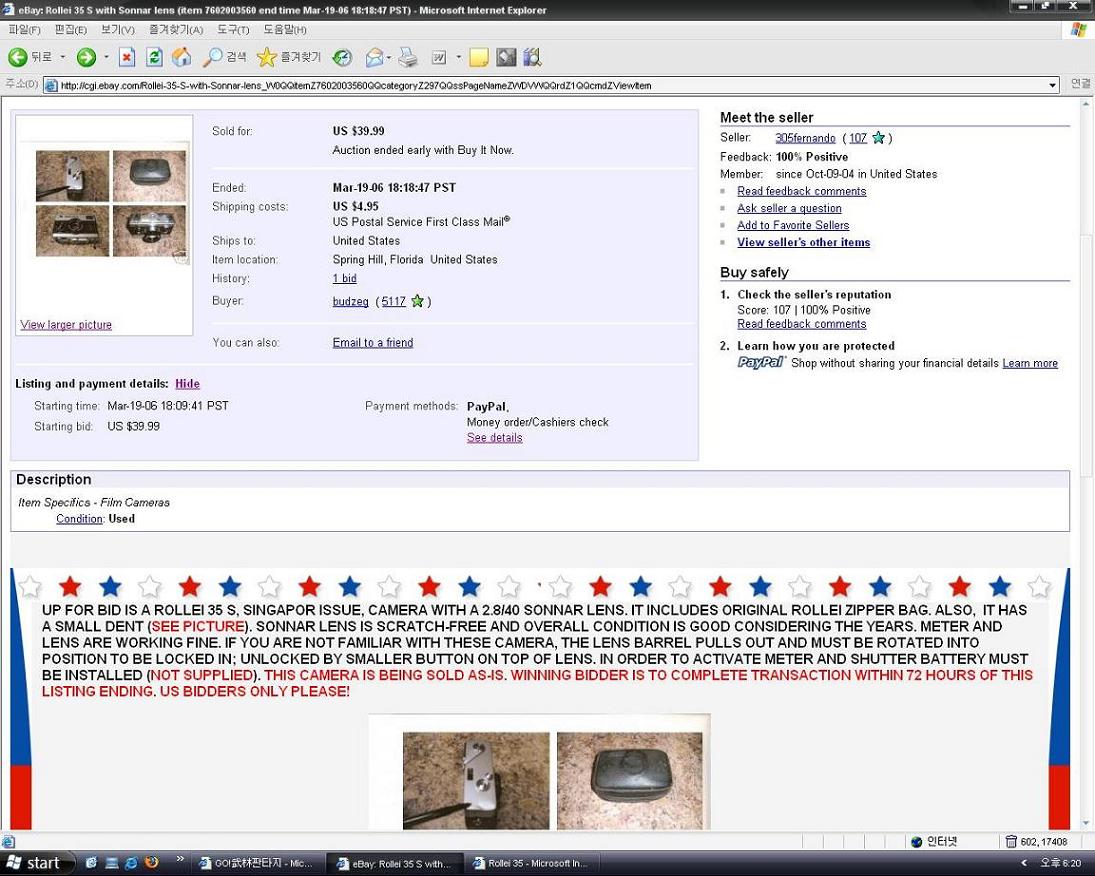1095x876 pixels.
Task: Click the Show Desktop quick launch icon
Action: tap(111, 863)
